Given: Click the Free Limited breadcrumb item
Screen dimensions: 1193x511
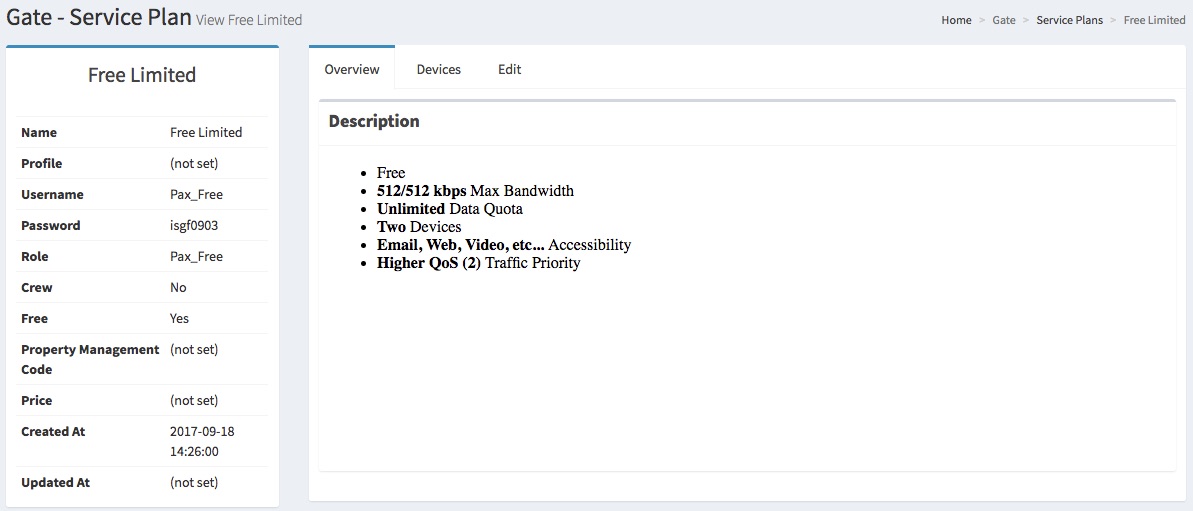Looking at the screenshot, I should (1154, 20).
